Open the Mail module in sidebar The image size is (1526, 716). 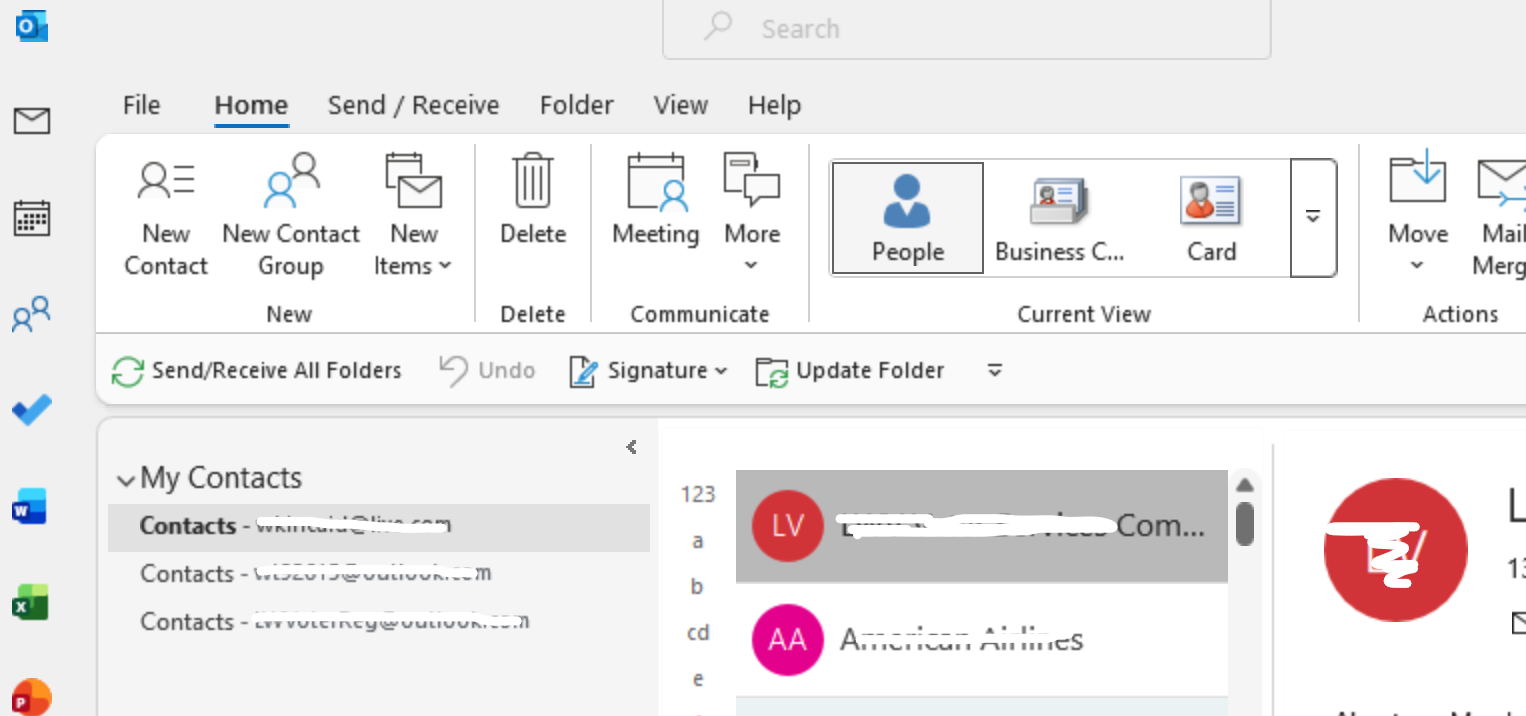pos(32,121)
